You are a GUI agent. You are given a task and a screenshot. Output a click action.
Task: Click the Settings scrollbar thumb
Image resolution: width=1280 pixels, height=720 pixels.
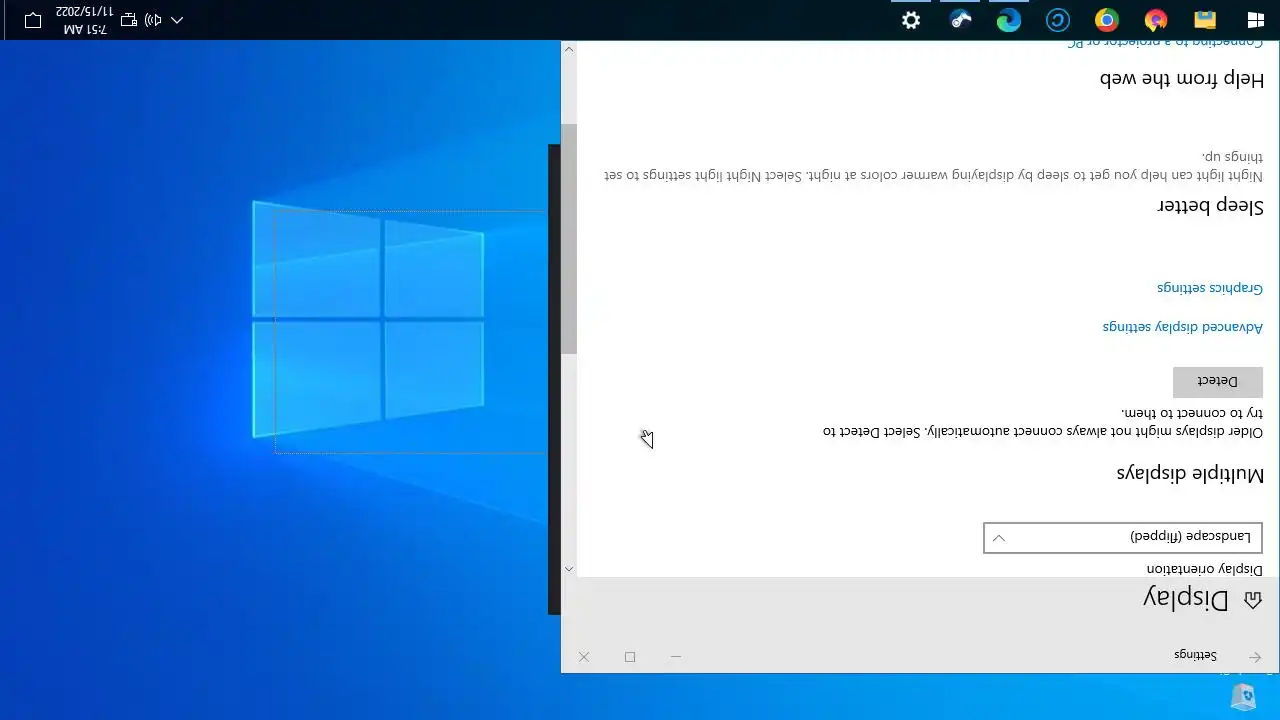pos(569,238)
